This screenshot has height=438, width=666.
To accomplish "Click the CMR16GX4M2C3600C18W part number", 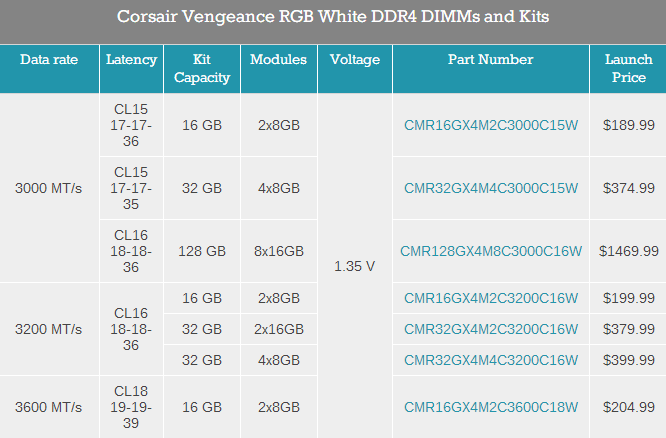I will [x=491, y=407].
